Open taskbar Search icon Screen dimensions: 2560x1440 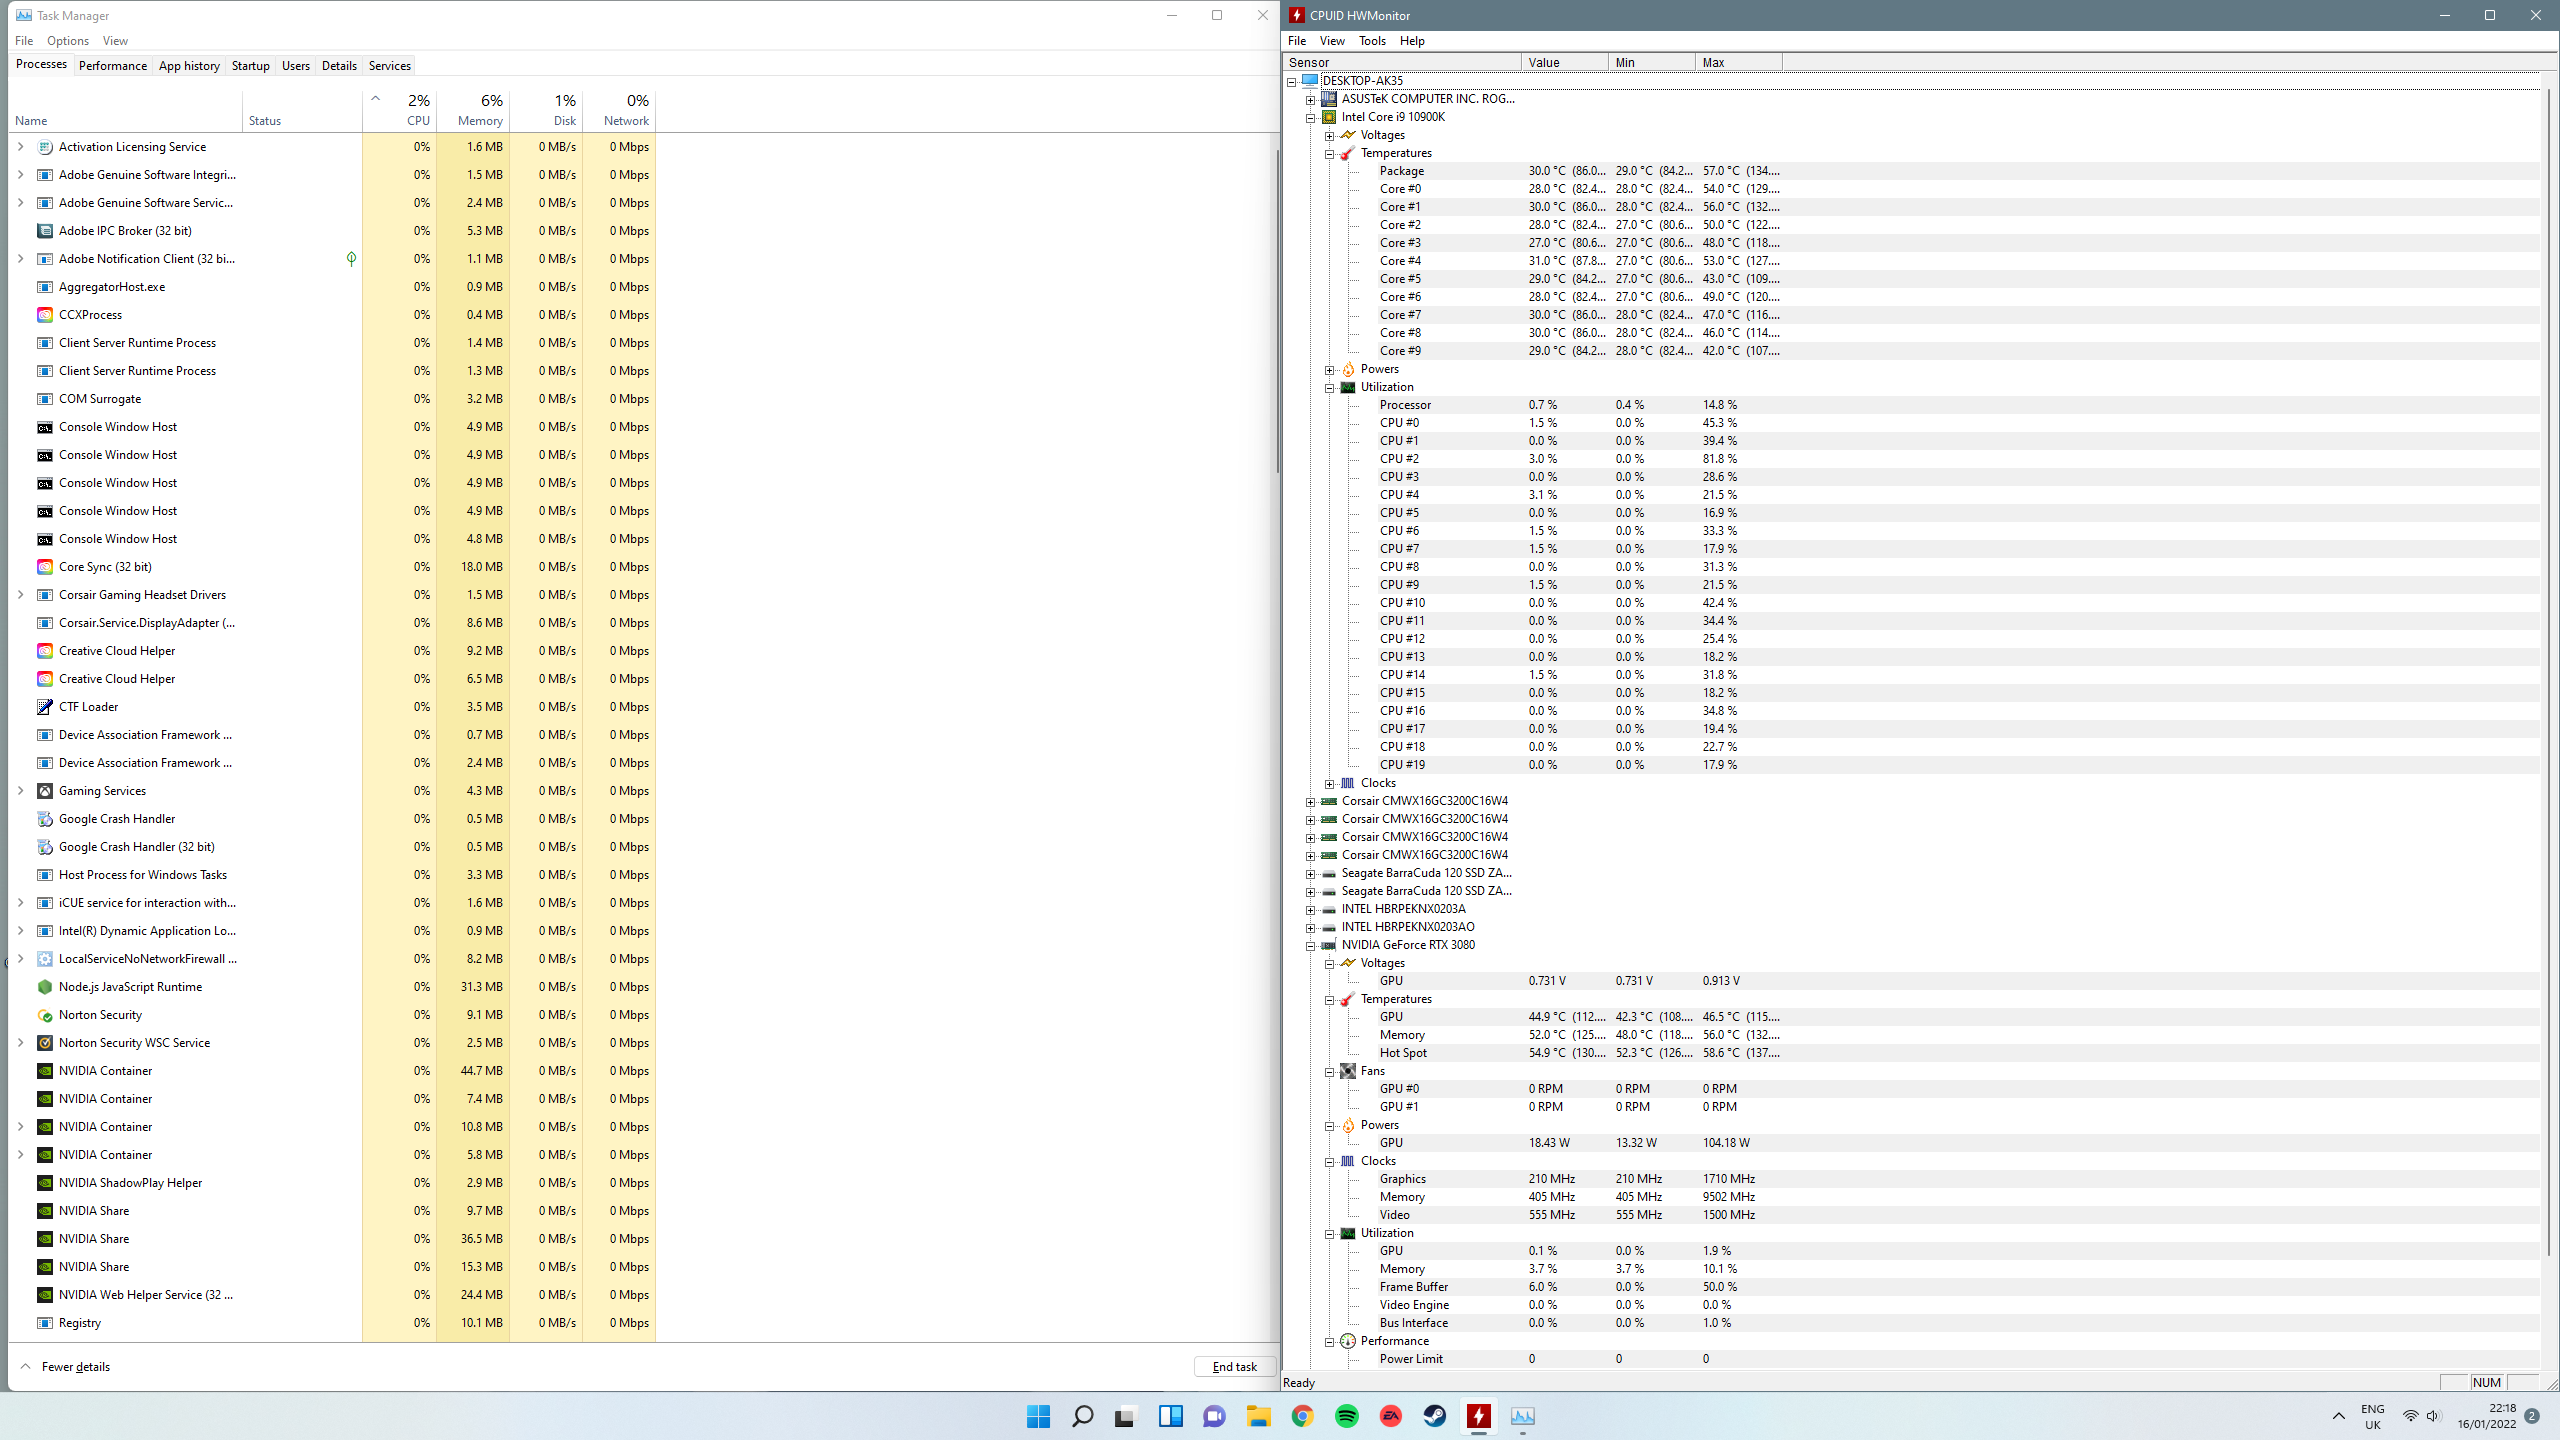pyautogui.click(x=1082, y=1416)
